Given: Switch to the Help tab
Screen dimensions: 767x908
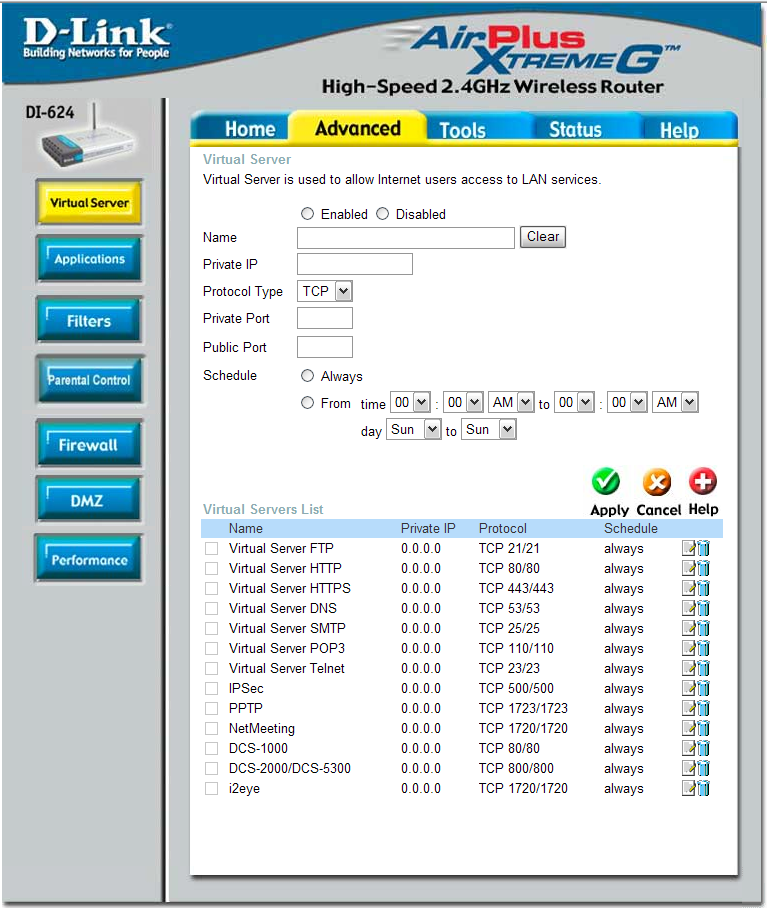Looking at the screenshot, I should point(680,130).
